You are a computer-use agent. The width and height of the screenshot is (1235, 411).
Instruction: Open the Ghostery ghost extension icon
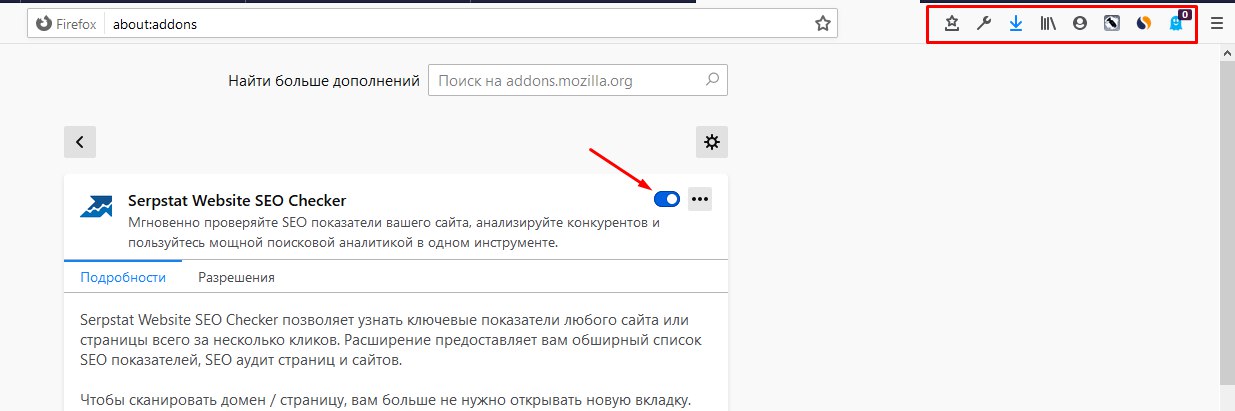pos(1177,23)
